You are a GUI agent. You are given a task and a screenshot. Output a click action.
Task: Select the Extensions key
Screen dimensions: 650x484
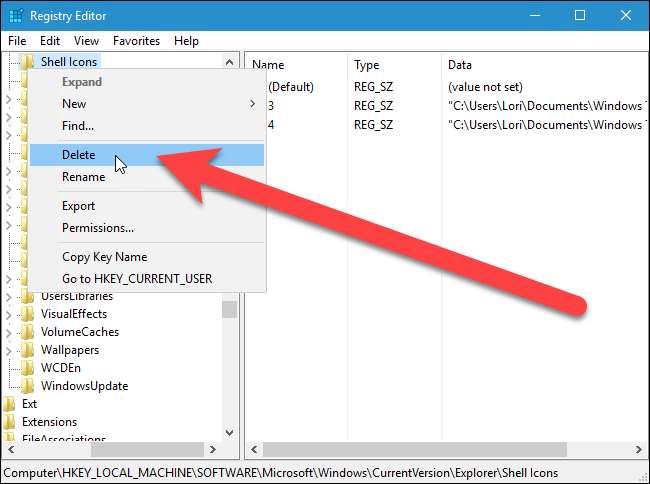[x=49, y=422]
